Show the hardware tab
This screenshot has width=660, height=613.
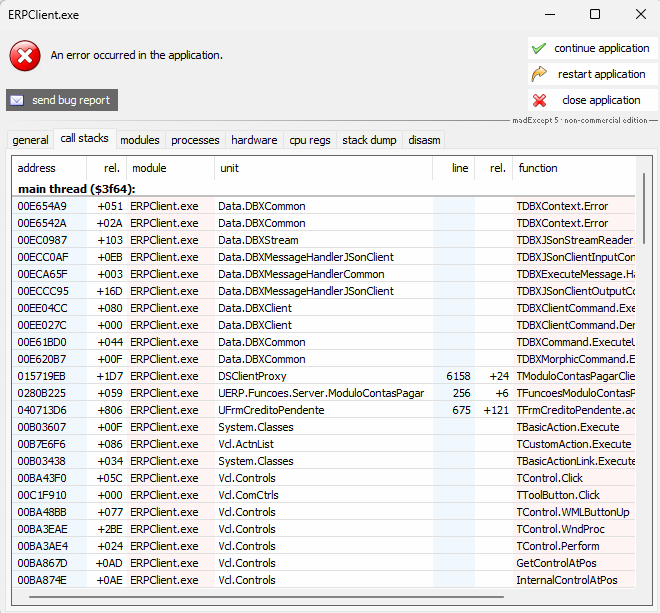click(x=254, y=140)
